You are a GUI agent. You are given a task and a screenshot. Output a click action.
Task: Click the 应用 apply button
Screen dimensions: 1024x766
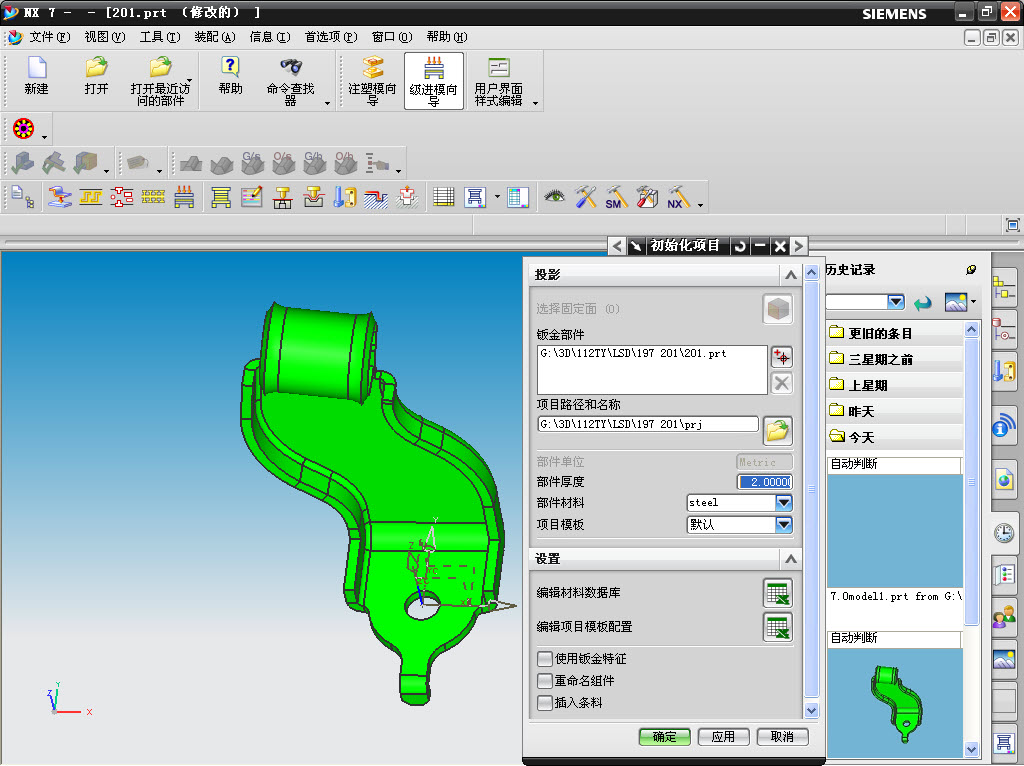[723, 737]
